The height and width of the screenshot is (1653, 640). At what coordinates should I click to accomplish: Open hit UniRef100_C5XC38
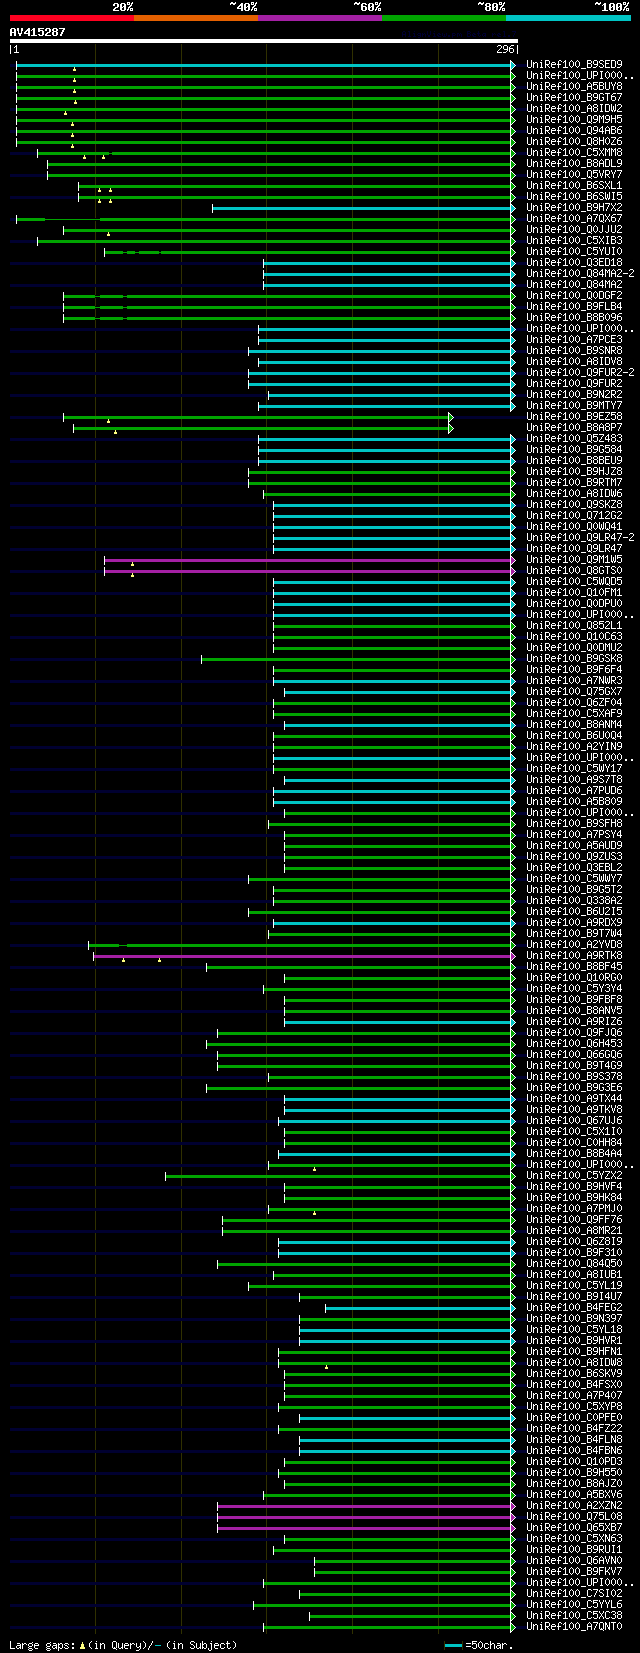coord(574,1616)
